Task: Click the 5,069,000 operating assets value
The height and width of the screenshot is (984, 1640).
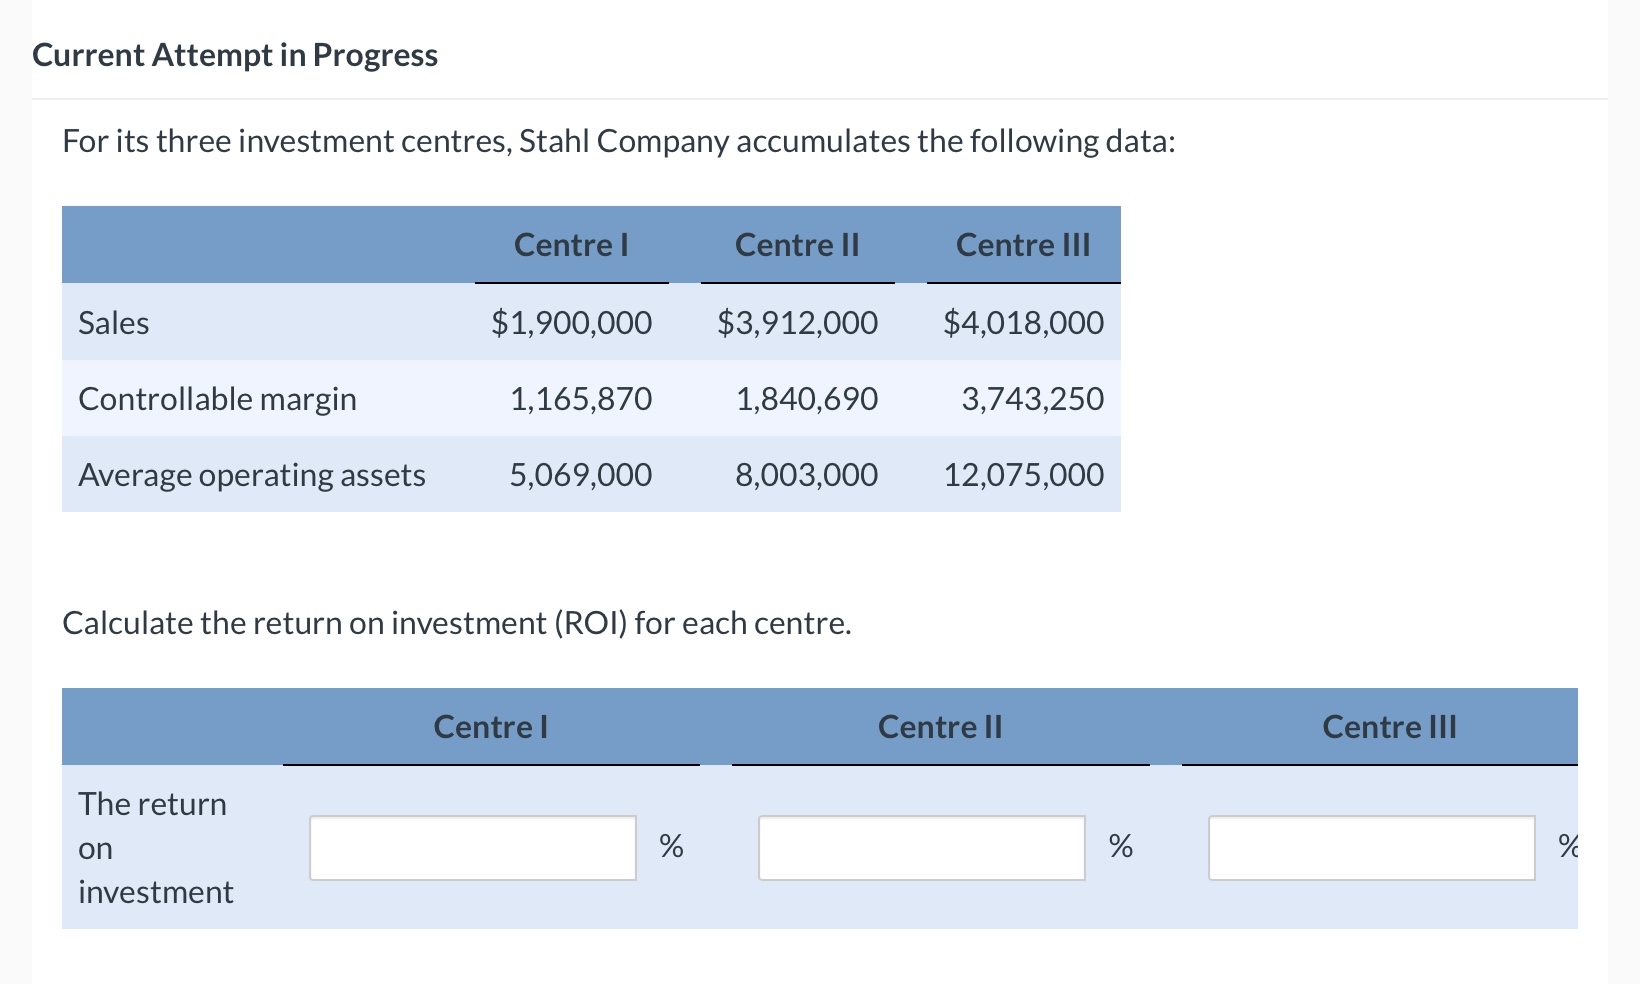Action: coord(580,474)
